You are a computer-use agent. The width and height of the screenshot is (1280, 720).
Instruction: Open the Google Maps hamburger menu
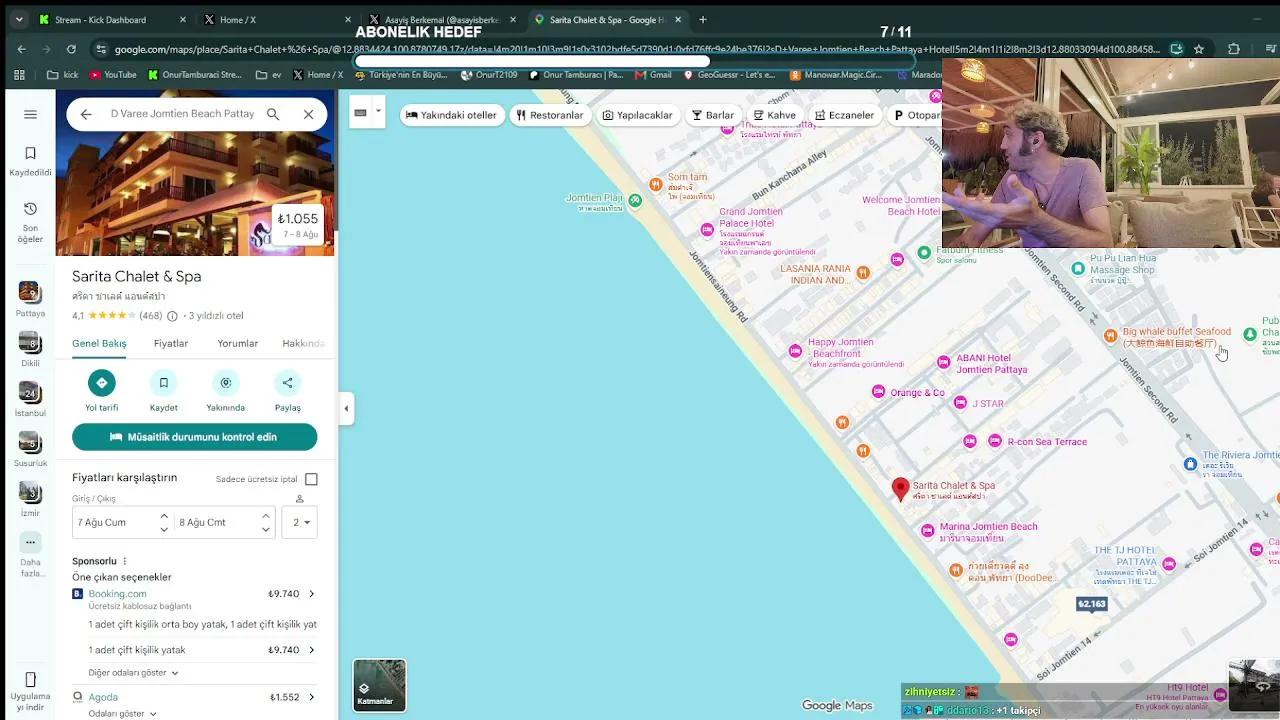[x=30, y=114]
